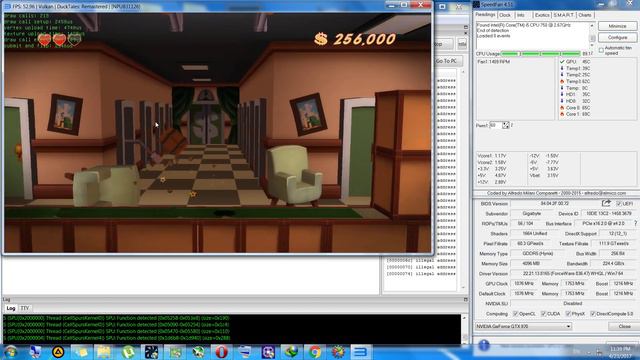Open the AIMP yellow triangle taskbar icon
The width and height of the screenshot is (640, 360).
tap(58, 352)
